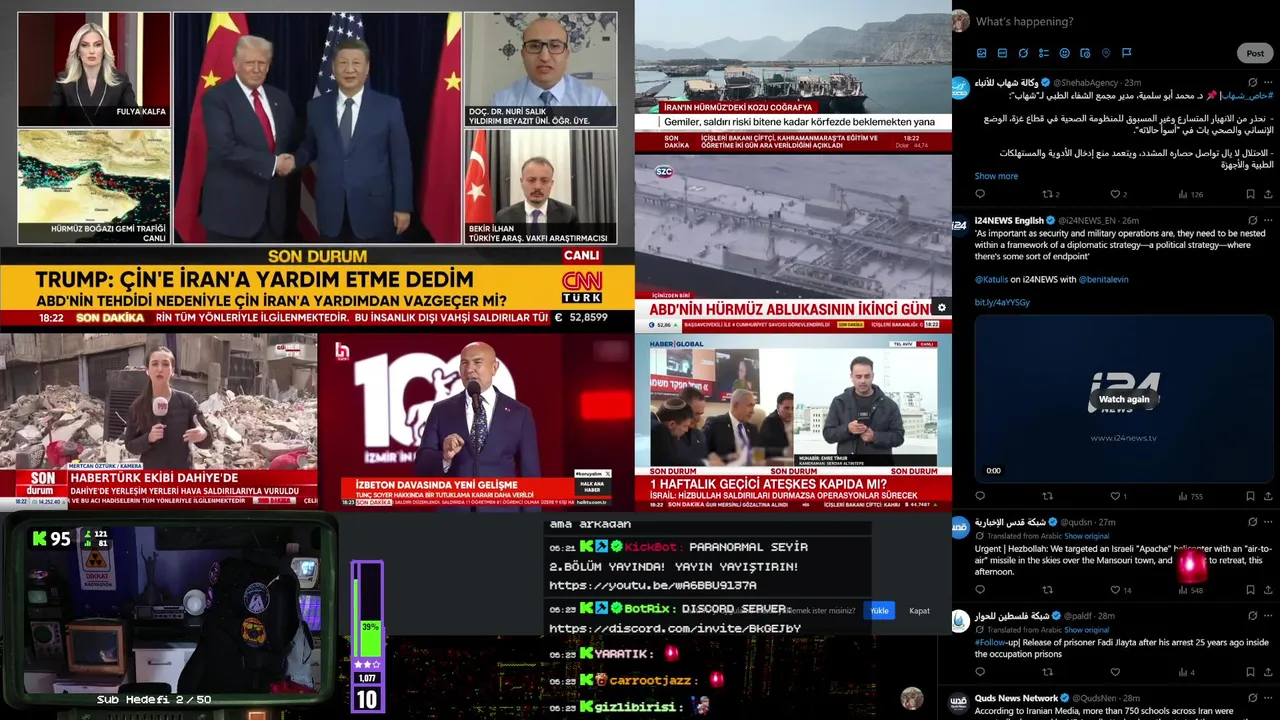The height and width of the screenshot is (720, 1280).
Task: Bookmark the @paldf prisoner release post
Action: (x=1250, y=672)
